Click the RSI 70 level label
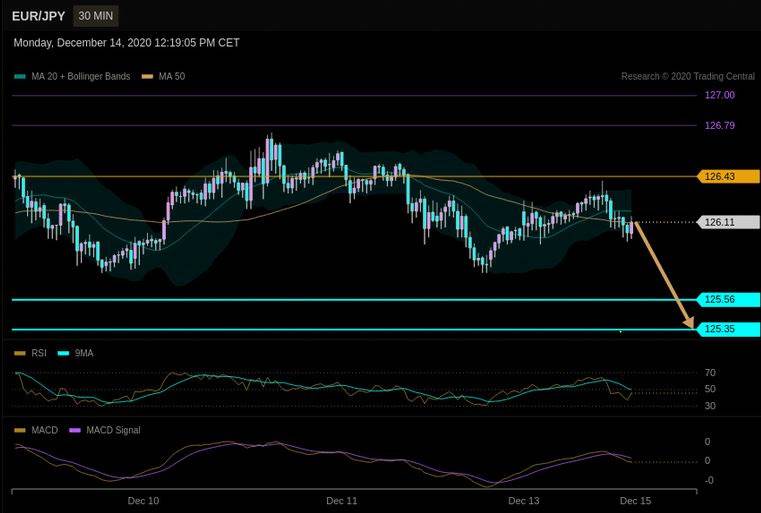The height and width of the screenshot is (513, 761). 710,373
